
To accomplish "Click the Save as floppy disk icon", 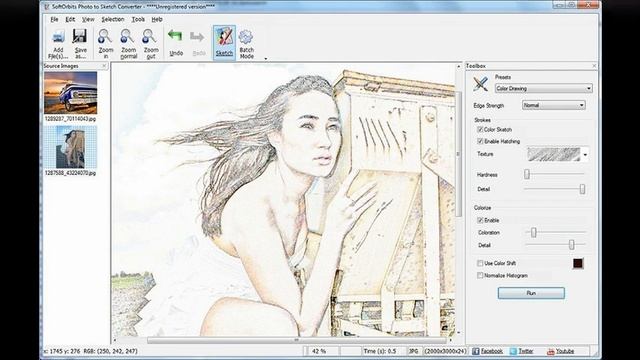I will [x=80, y=36].
